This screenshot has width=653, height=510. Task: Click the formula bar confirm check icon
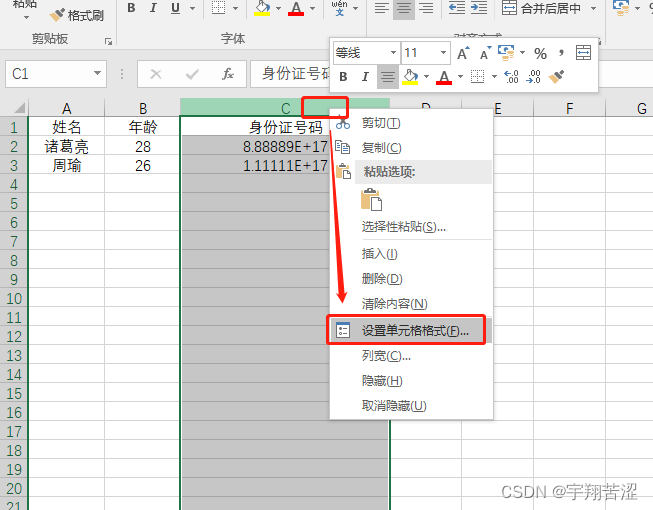192,74
